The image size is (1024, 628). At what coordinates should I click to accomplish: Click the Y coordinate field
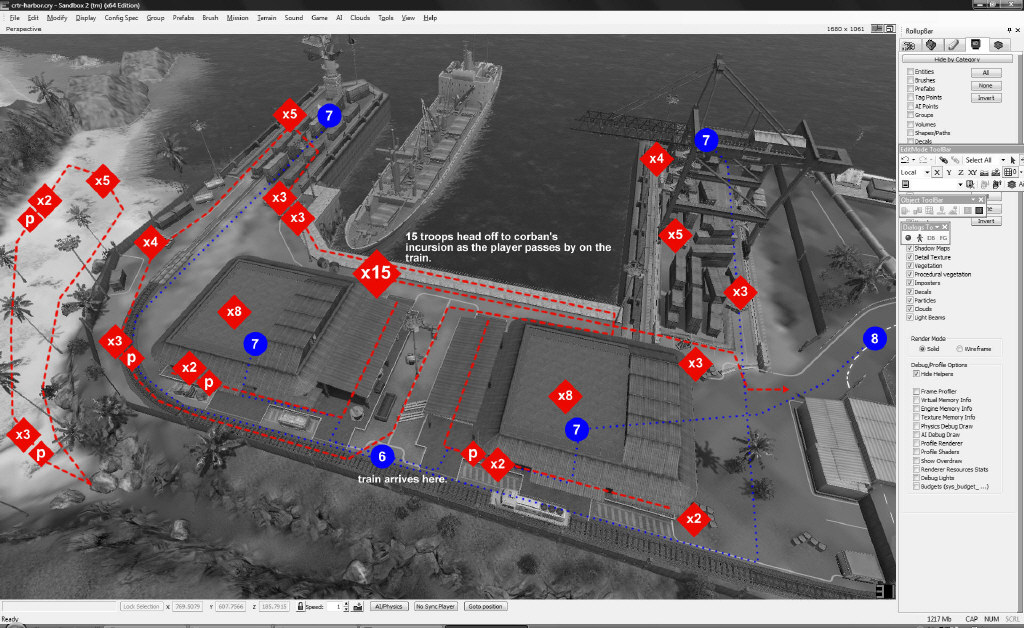coord(229,606)
